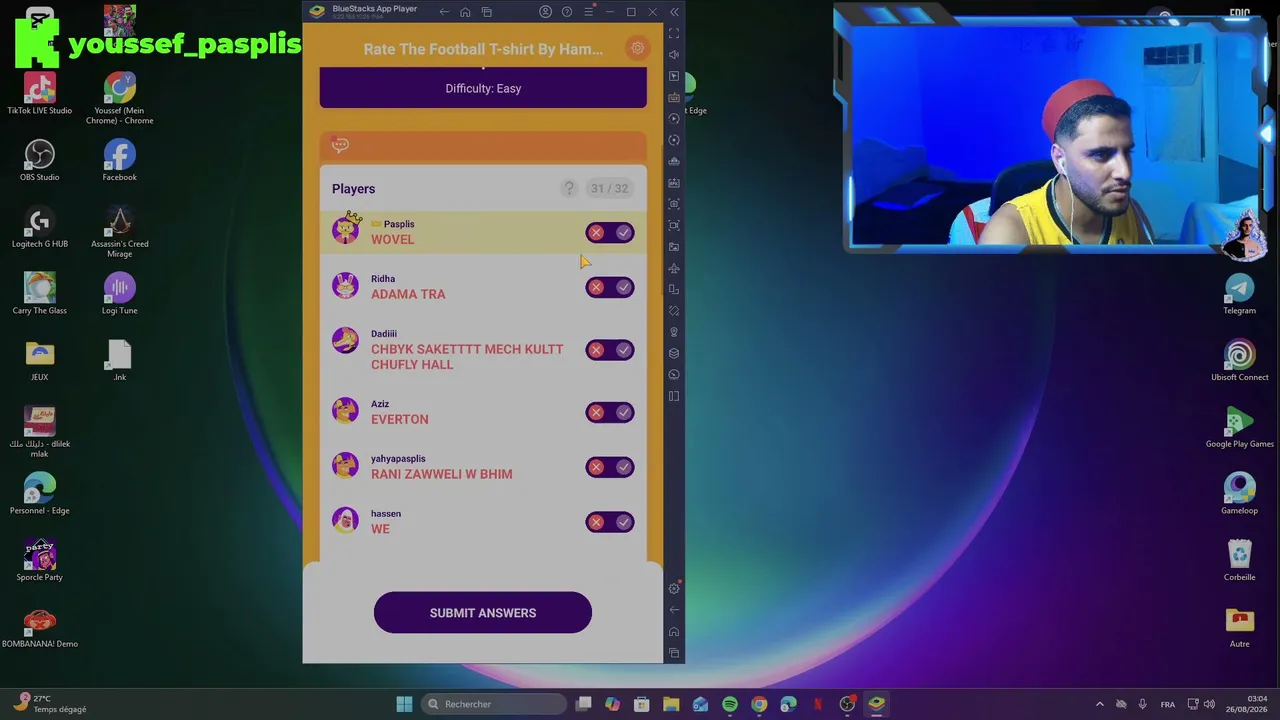Mark Aziz's answer EVERTON as correct
Screen dimensions: 1280x720
624,413
